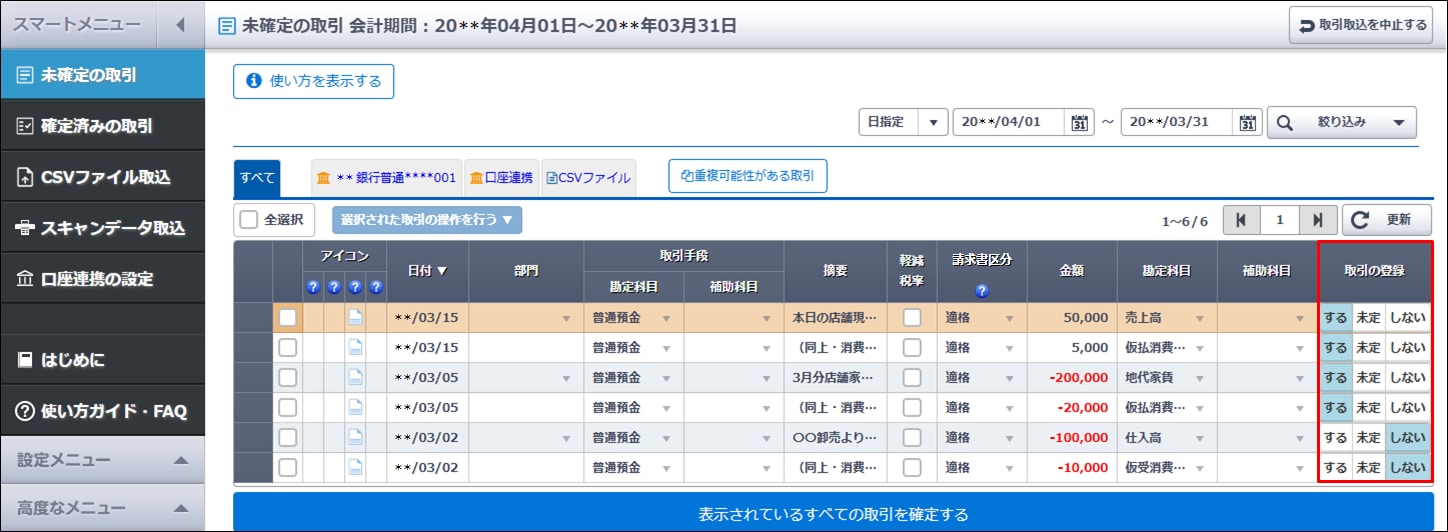
Task: Click 摘要 cell 本日の店舗現…
Action: pos(835,318)
